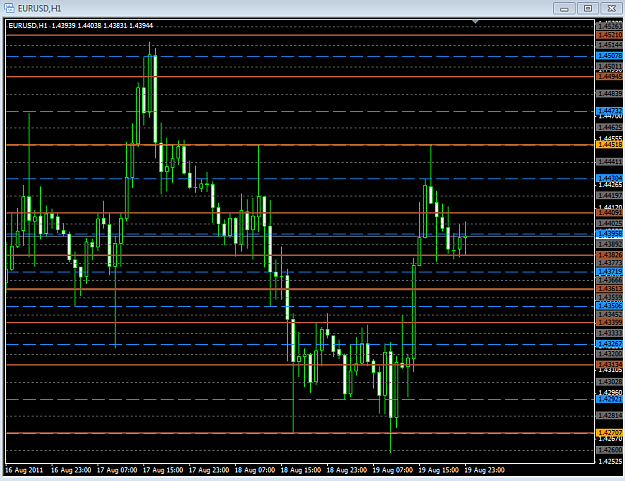Select the gray 1.42600 price label
The height and width of the screenshot is (481, 625).
coord(610,450)
